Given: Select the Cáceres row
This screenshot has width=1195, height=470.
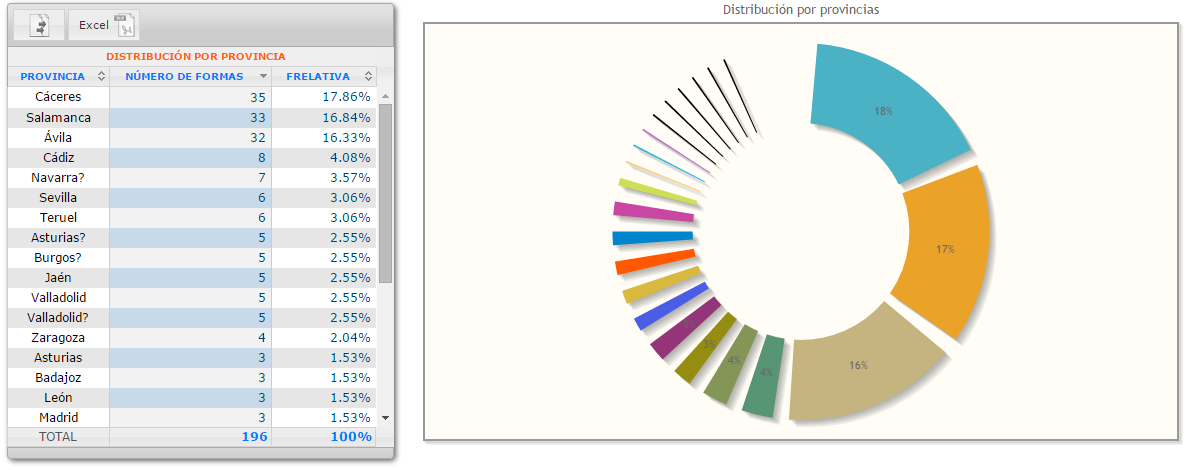Looking at the screenshot, I should (x=58, y=97).
